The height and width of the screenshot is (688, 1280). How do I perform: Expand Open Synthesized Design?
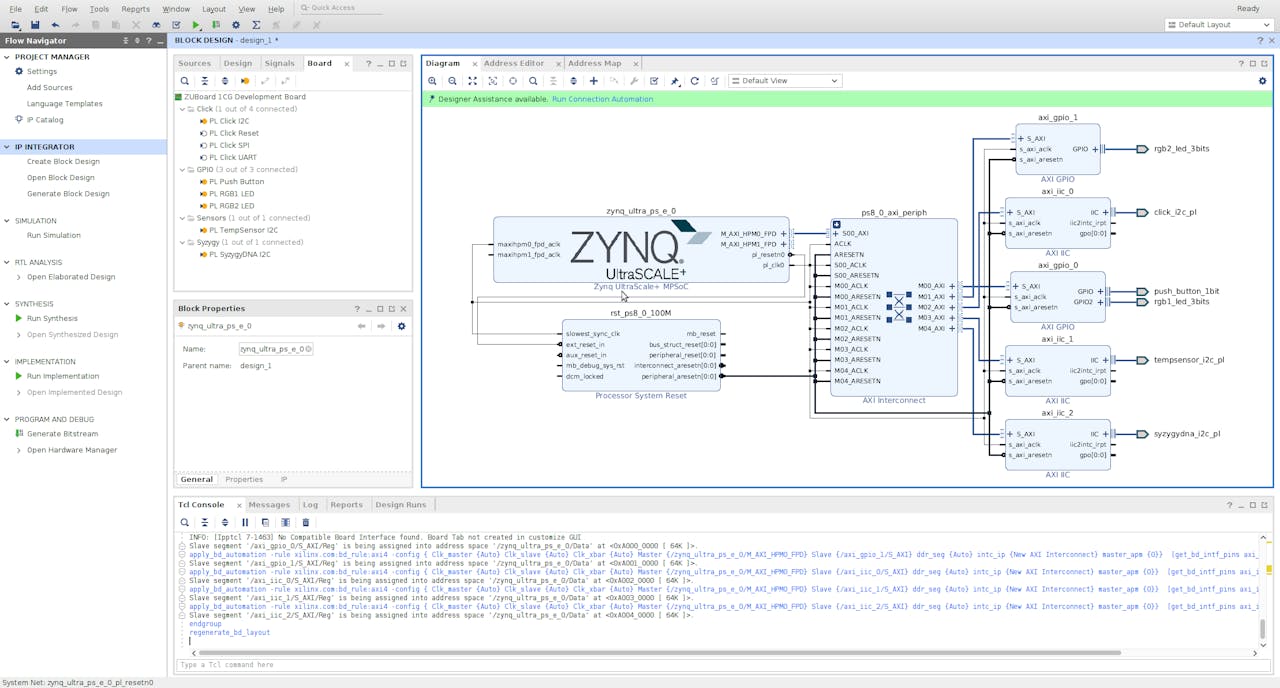tap(18, 334)
